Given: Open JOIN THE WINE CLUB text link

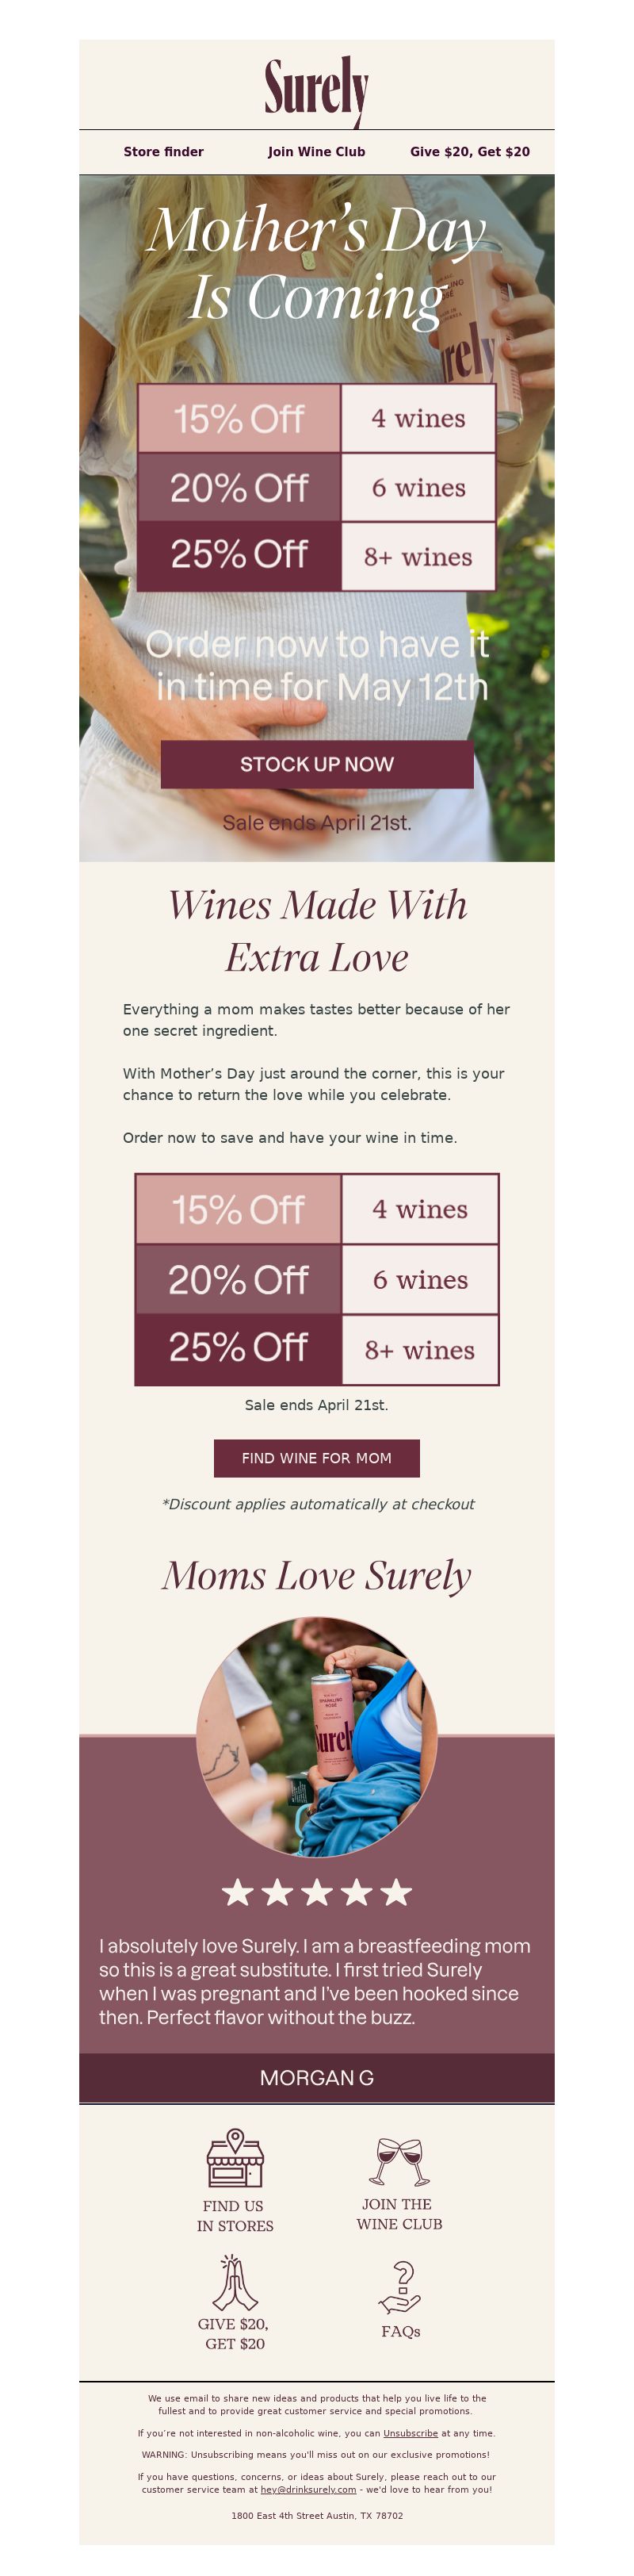Looking at the screenshot, I should coord(399,2213).
